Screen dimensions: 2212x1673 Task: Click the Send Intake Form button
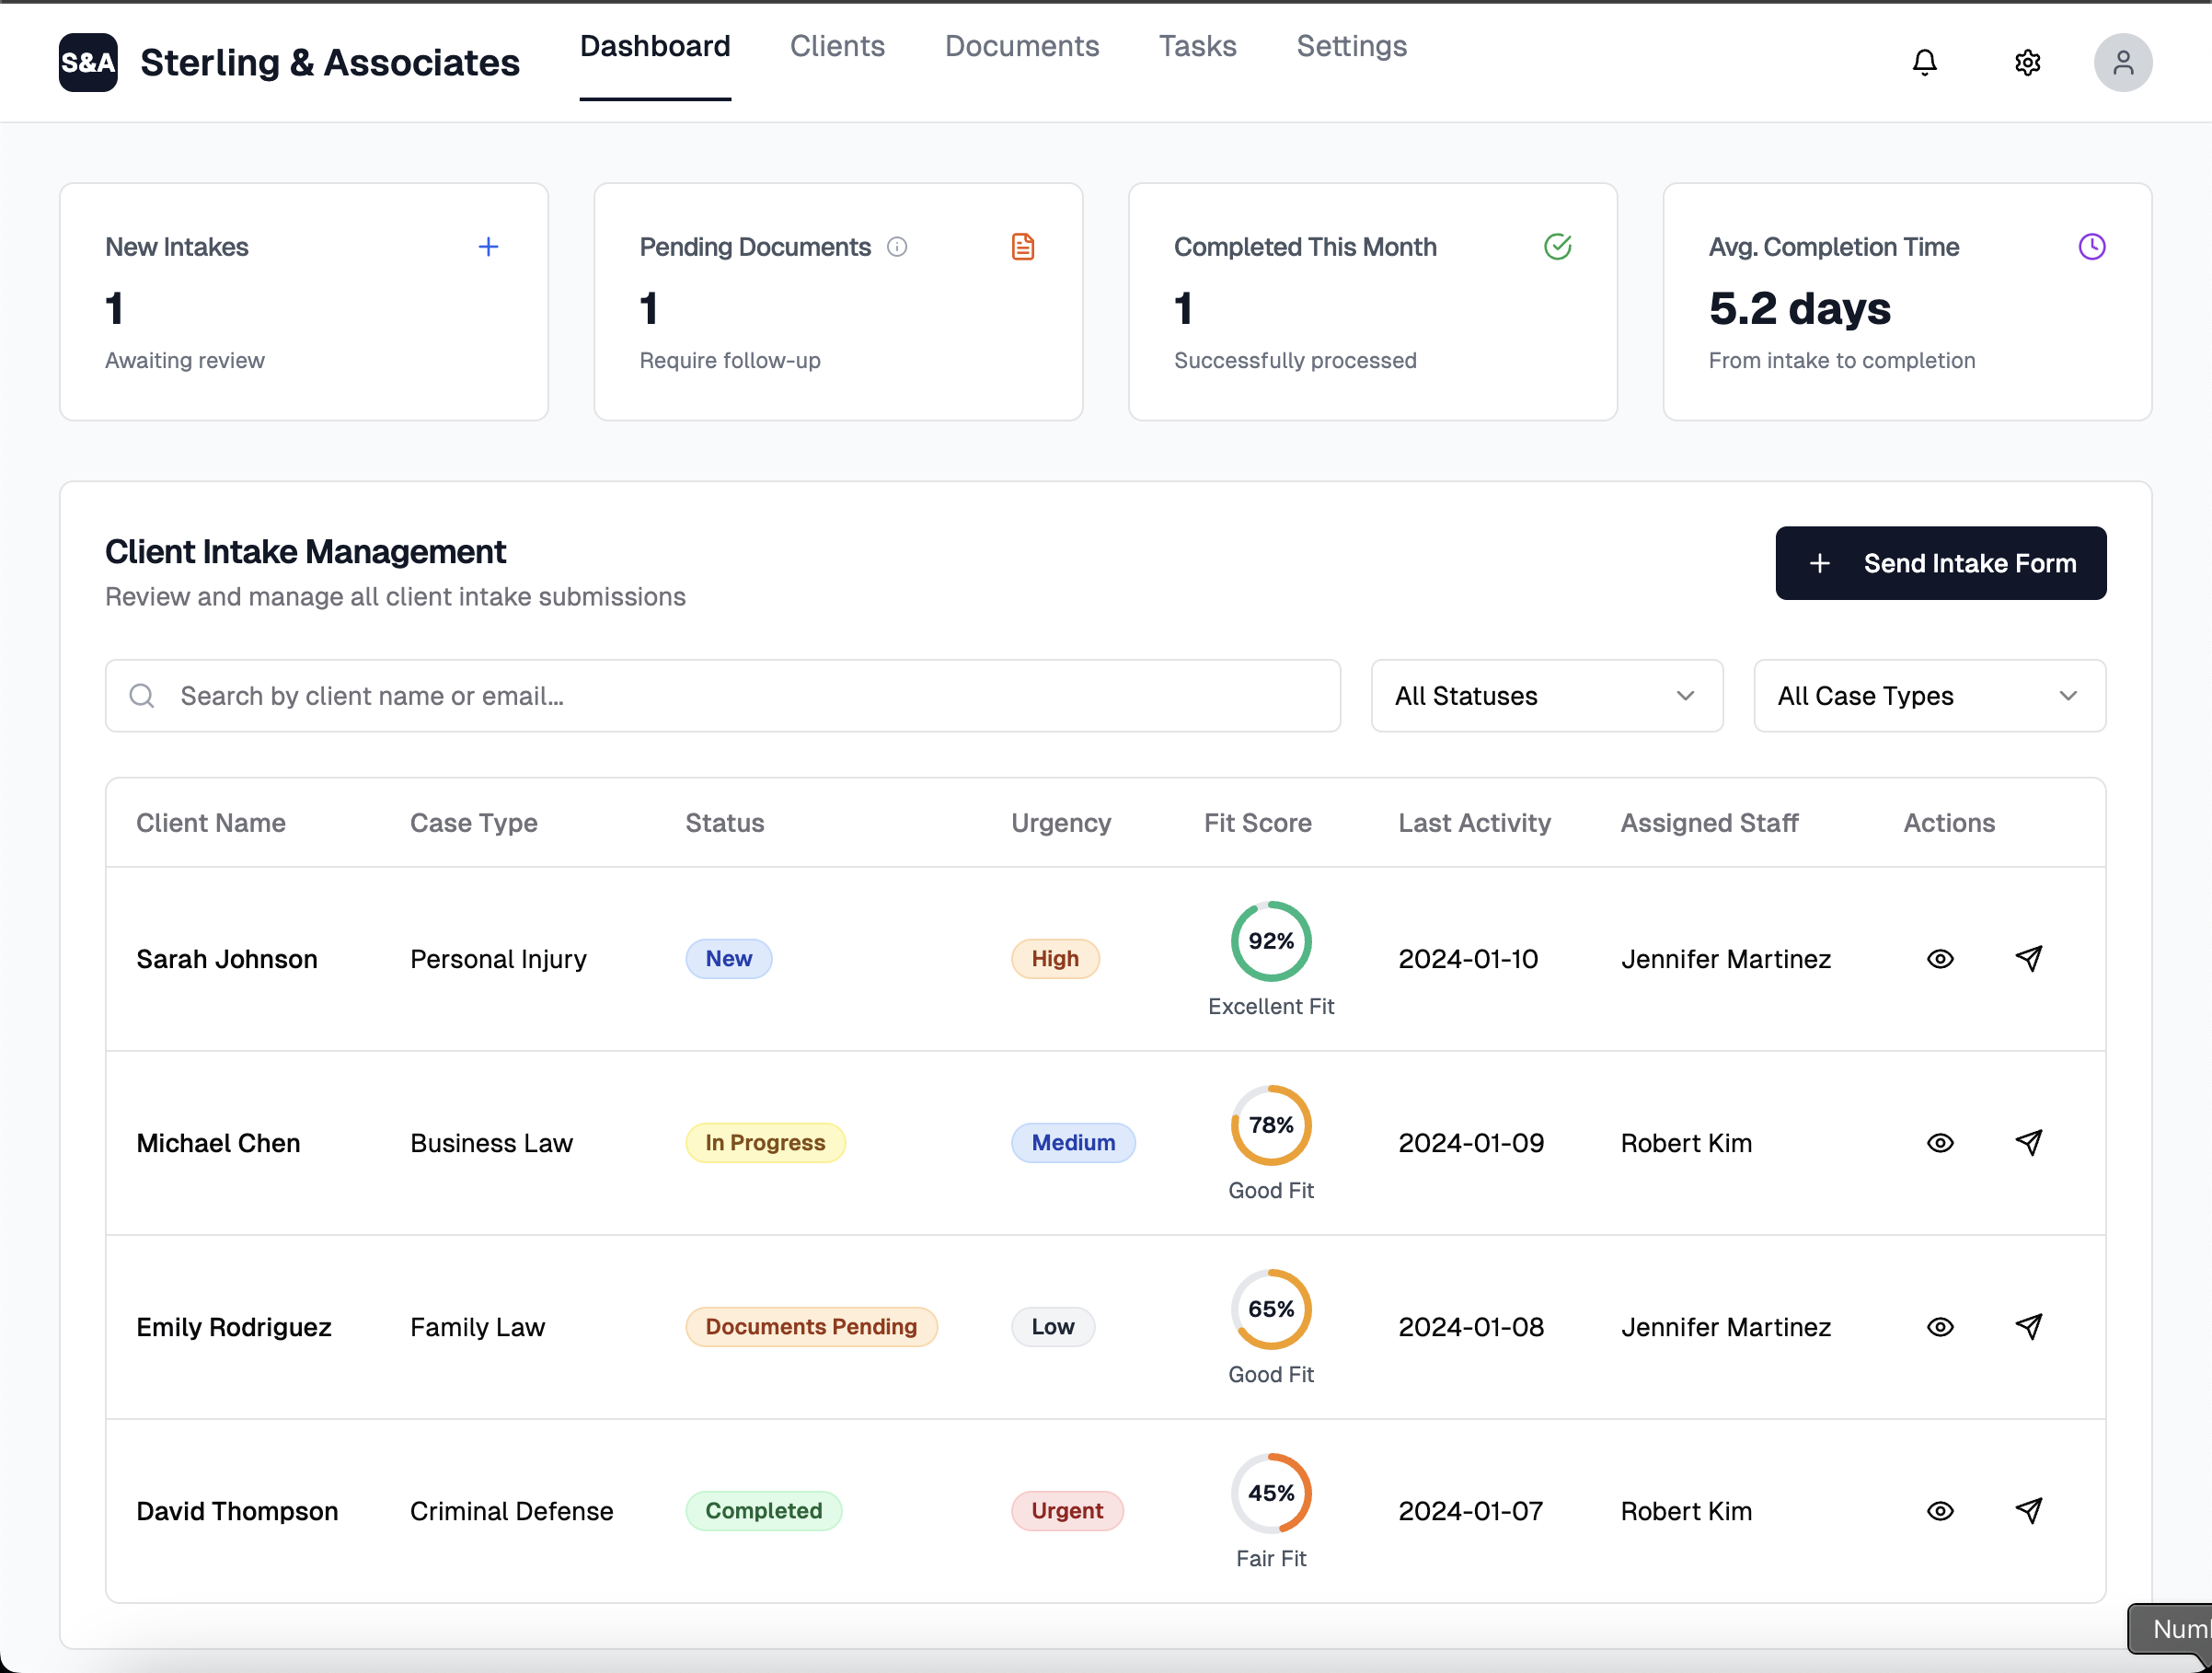[x=1940, y=562]
